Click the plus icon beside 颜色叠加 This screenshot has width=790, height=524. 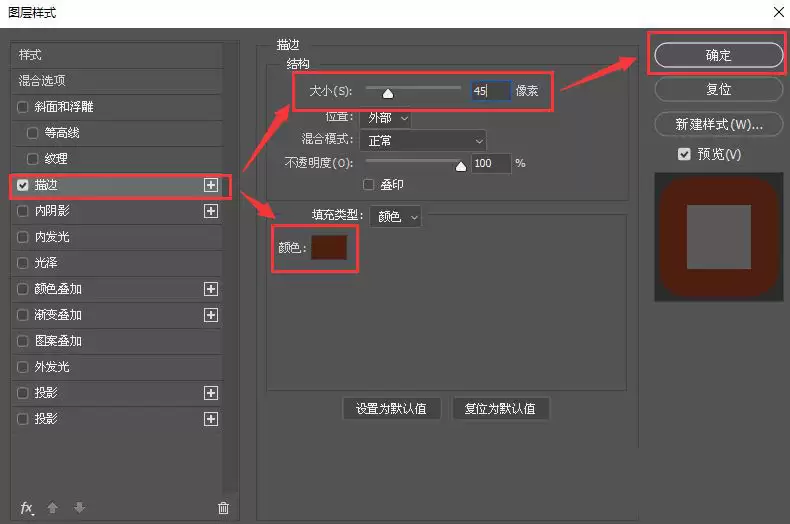click(211, 289)
